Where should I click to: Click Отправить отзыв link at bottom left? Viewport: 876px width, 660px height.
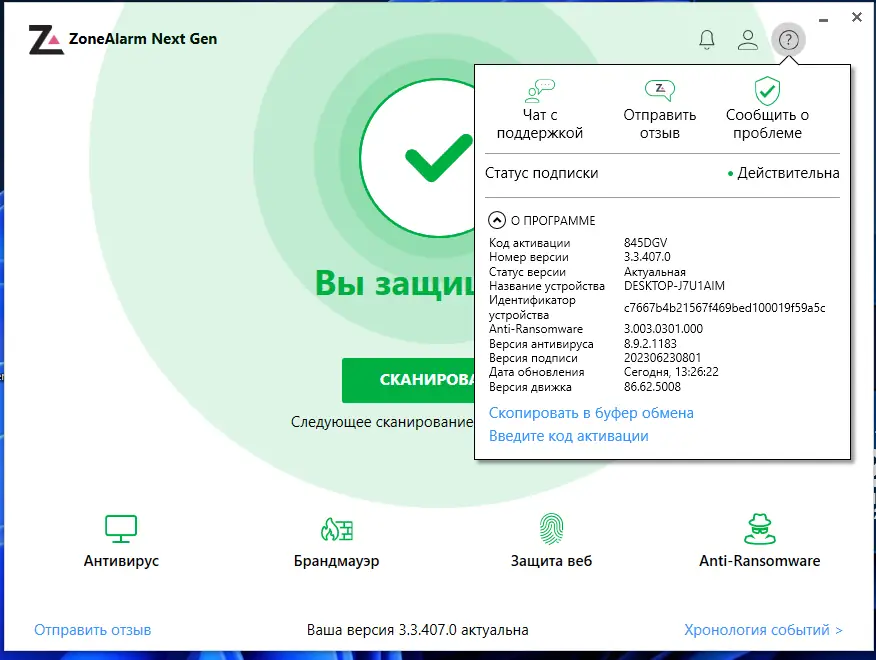(x=93, y=630)
